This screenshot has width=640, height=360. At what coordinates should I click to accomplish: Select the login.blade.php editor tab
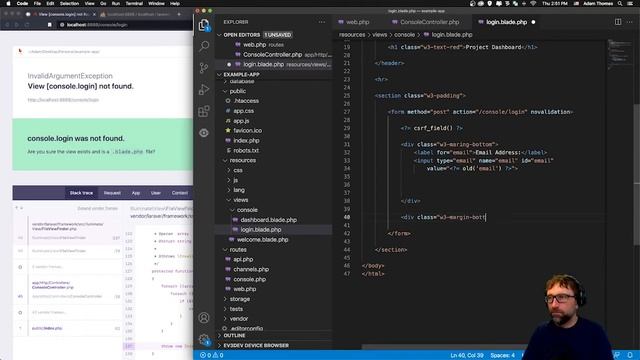506,22
